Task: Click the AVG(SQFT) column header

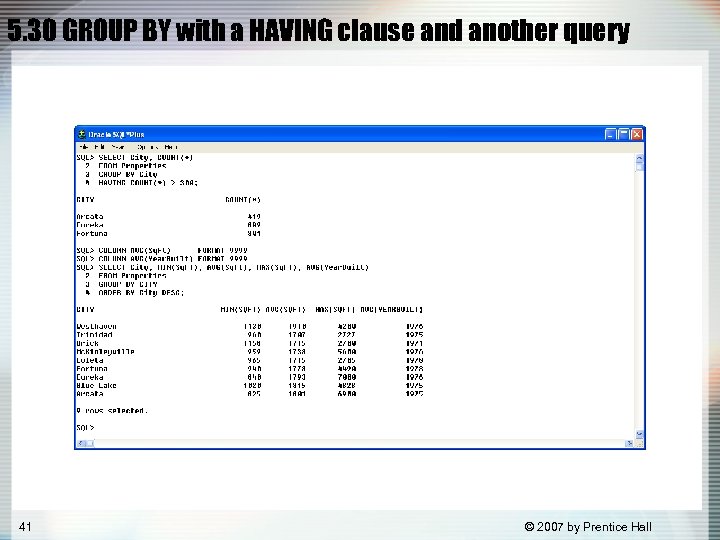Action: coord(286,310)
